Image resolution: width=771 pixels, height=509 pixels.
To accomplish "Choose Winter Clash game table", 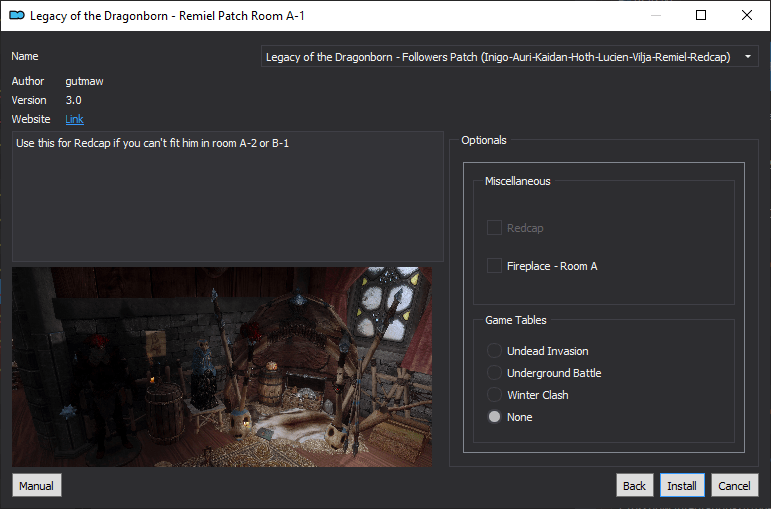I will [x=494, y=395].
